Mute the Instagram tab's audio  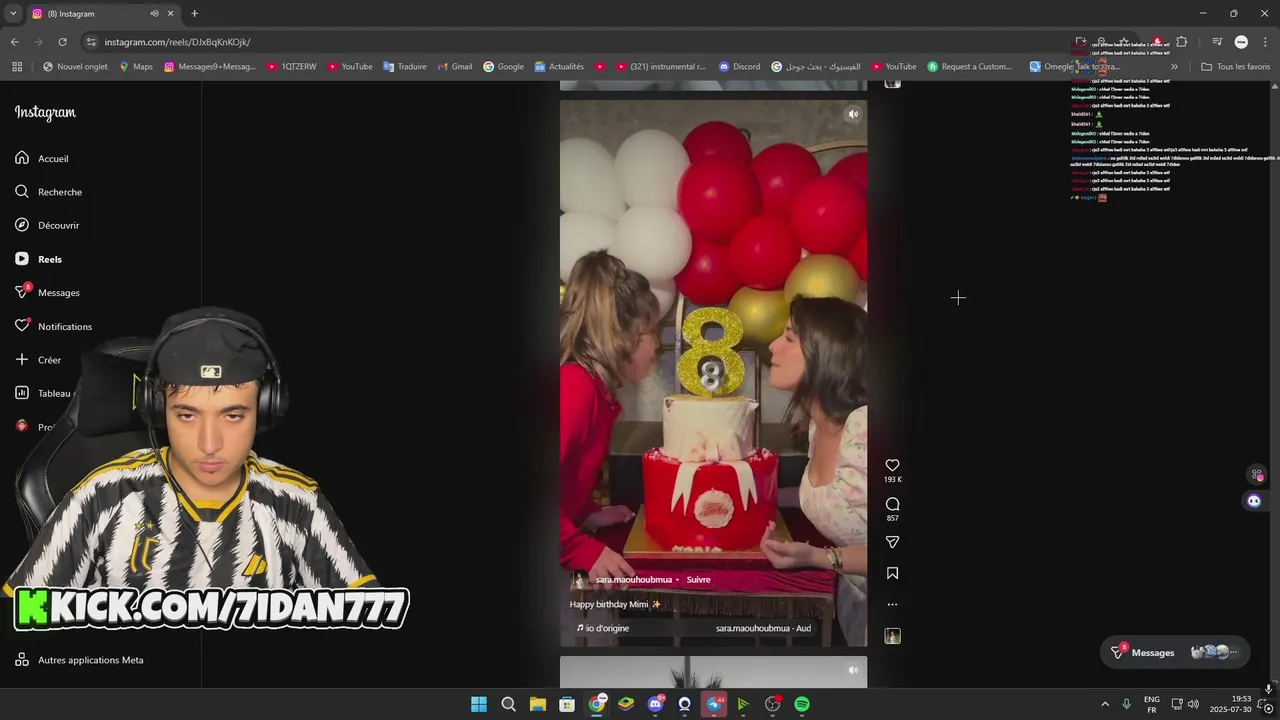pos(154,13)
